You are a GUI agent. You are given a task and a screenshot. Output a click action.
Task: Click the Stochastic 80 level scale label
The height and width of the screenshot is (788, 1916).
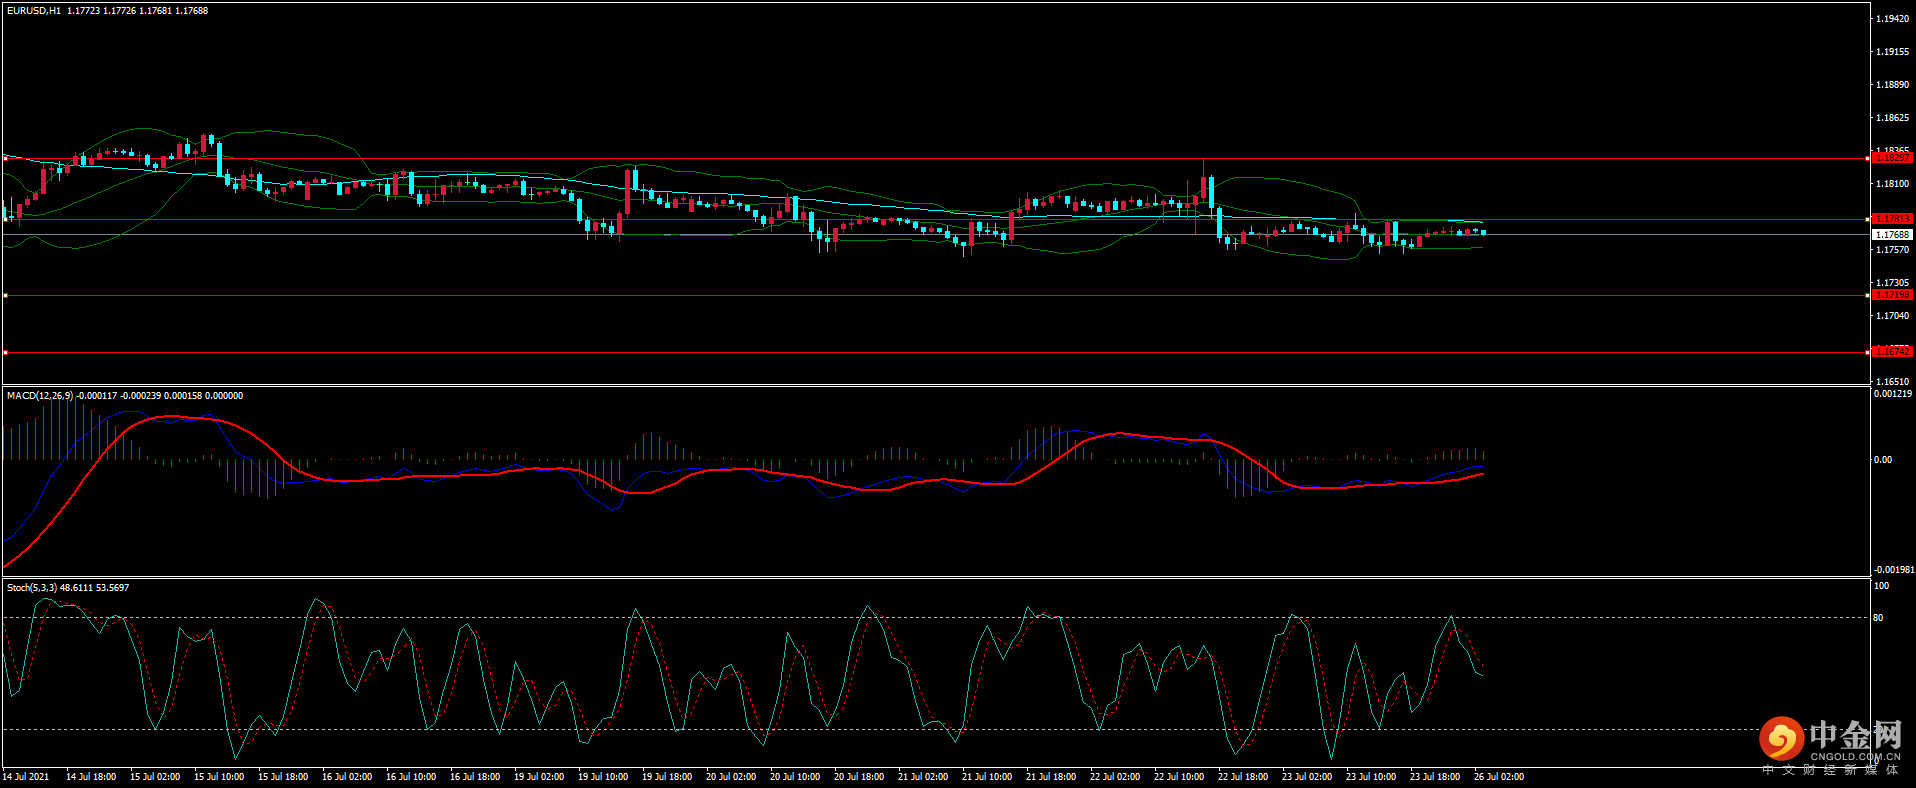(x=1878, y=618)
